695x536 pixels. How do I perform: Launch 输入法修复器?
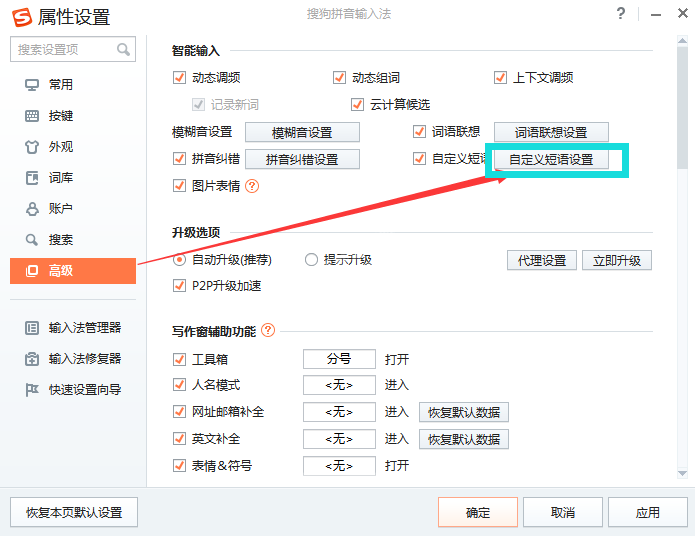pos(73,359)
